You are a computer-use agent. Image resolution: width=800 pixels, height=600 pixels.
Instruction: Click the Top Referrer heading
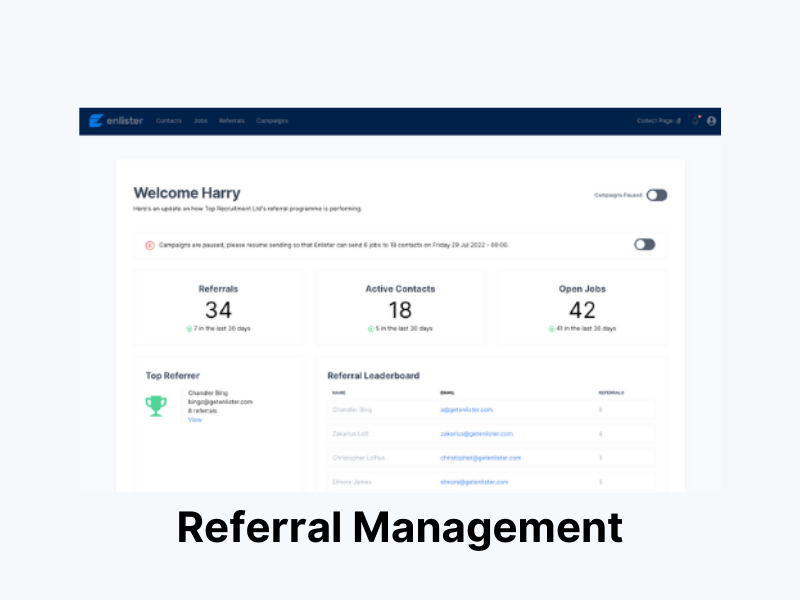coord(172,376)
